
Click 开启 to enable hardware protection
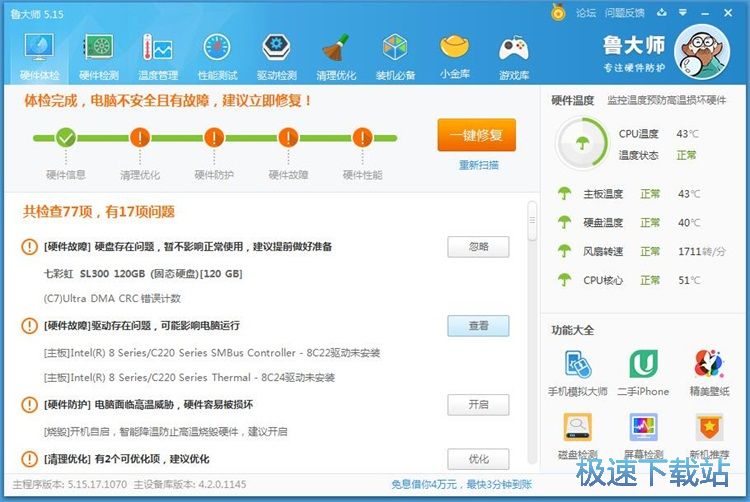[x=478, y=405]
